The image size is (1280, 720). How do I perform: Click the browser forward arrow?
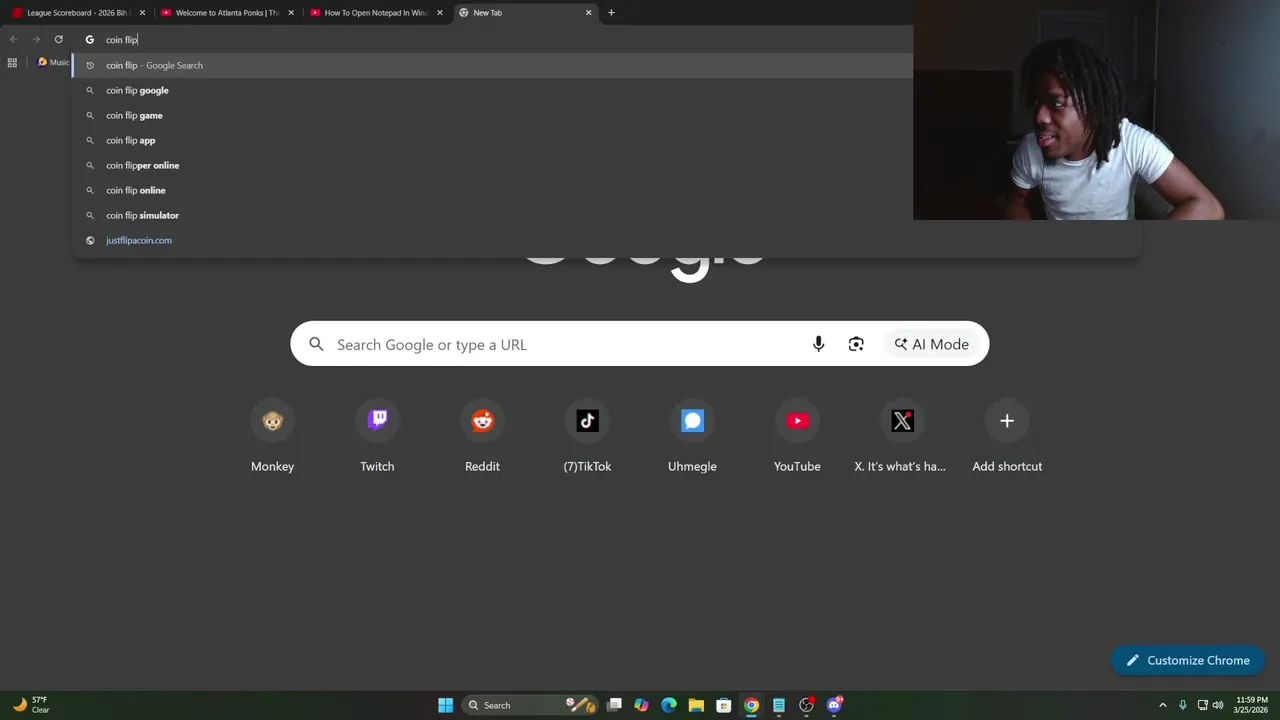(36, 39)
